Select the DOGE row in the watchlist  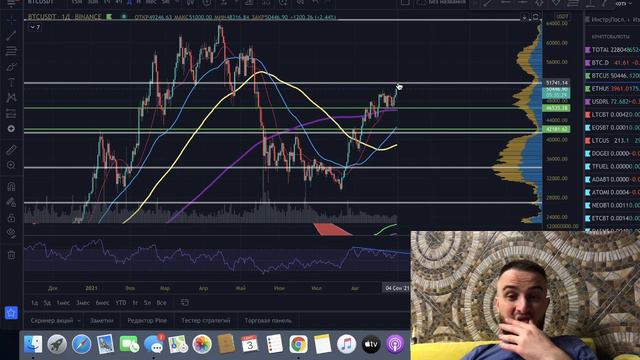coord(612,153)
